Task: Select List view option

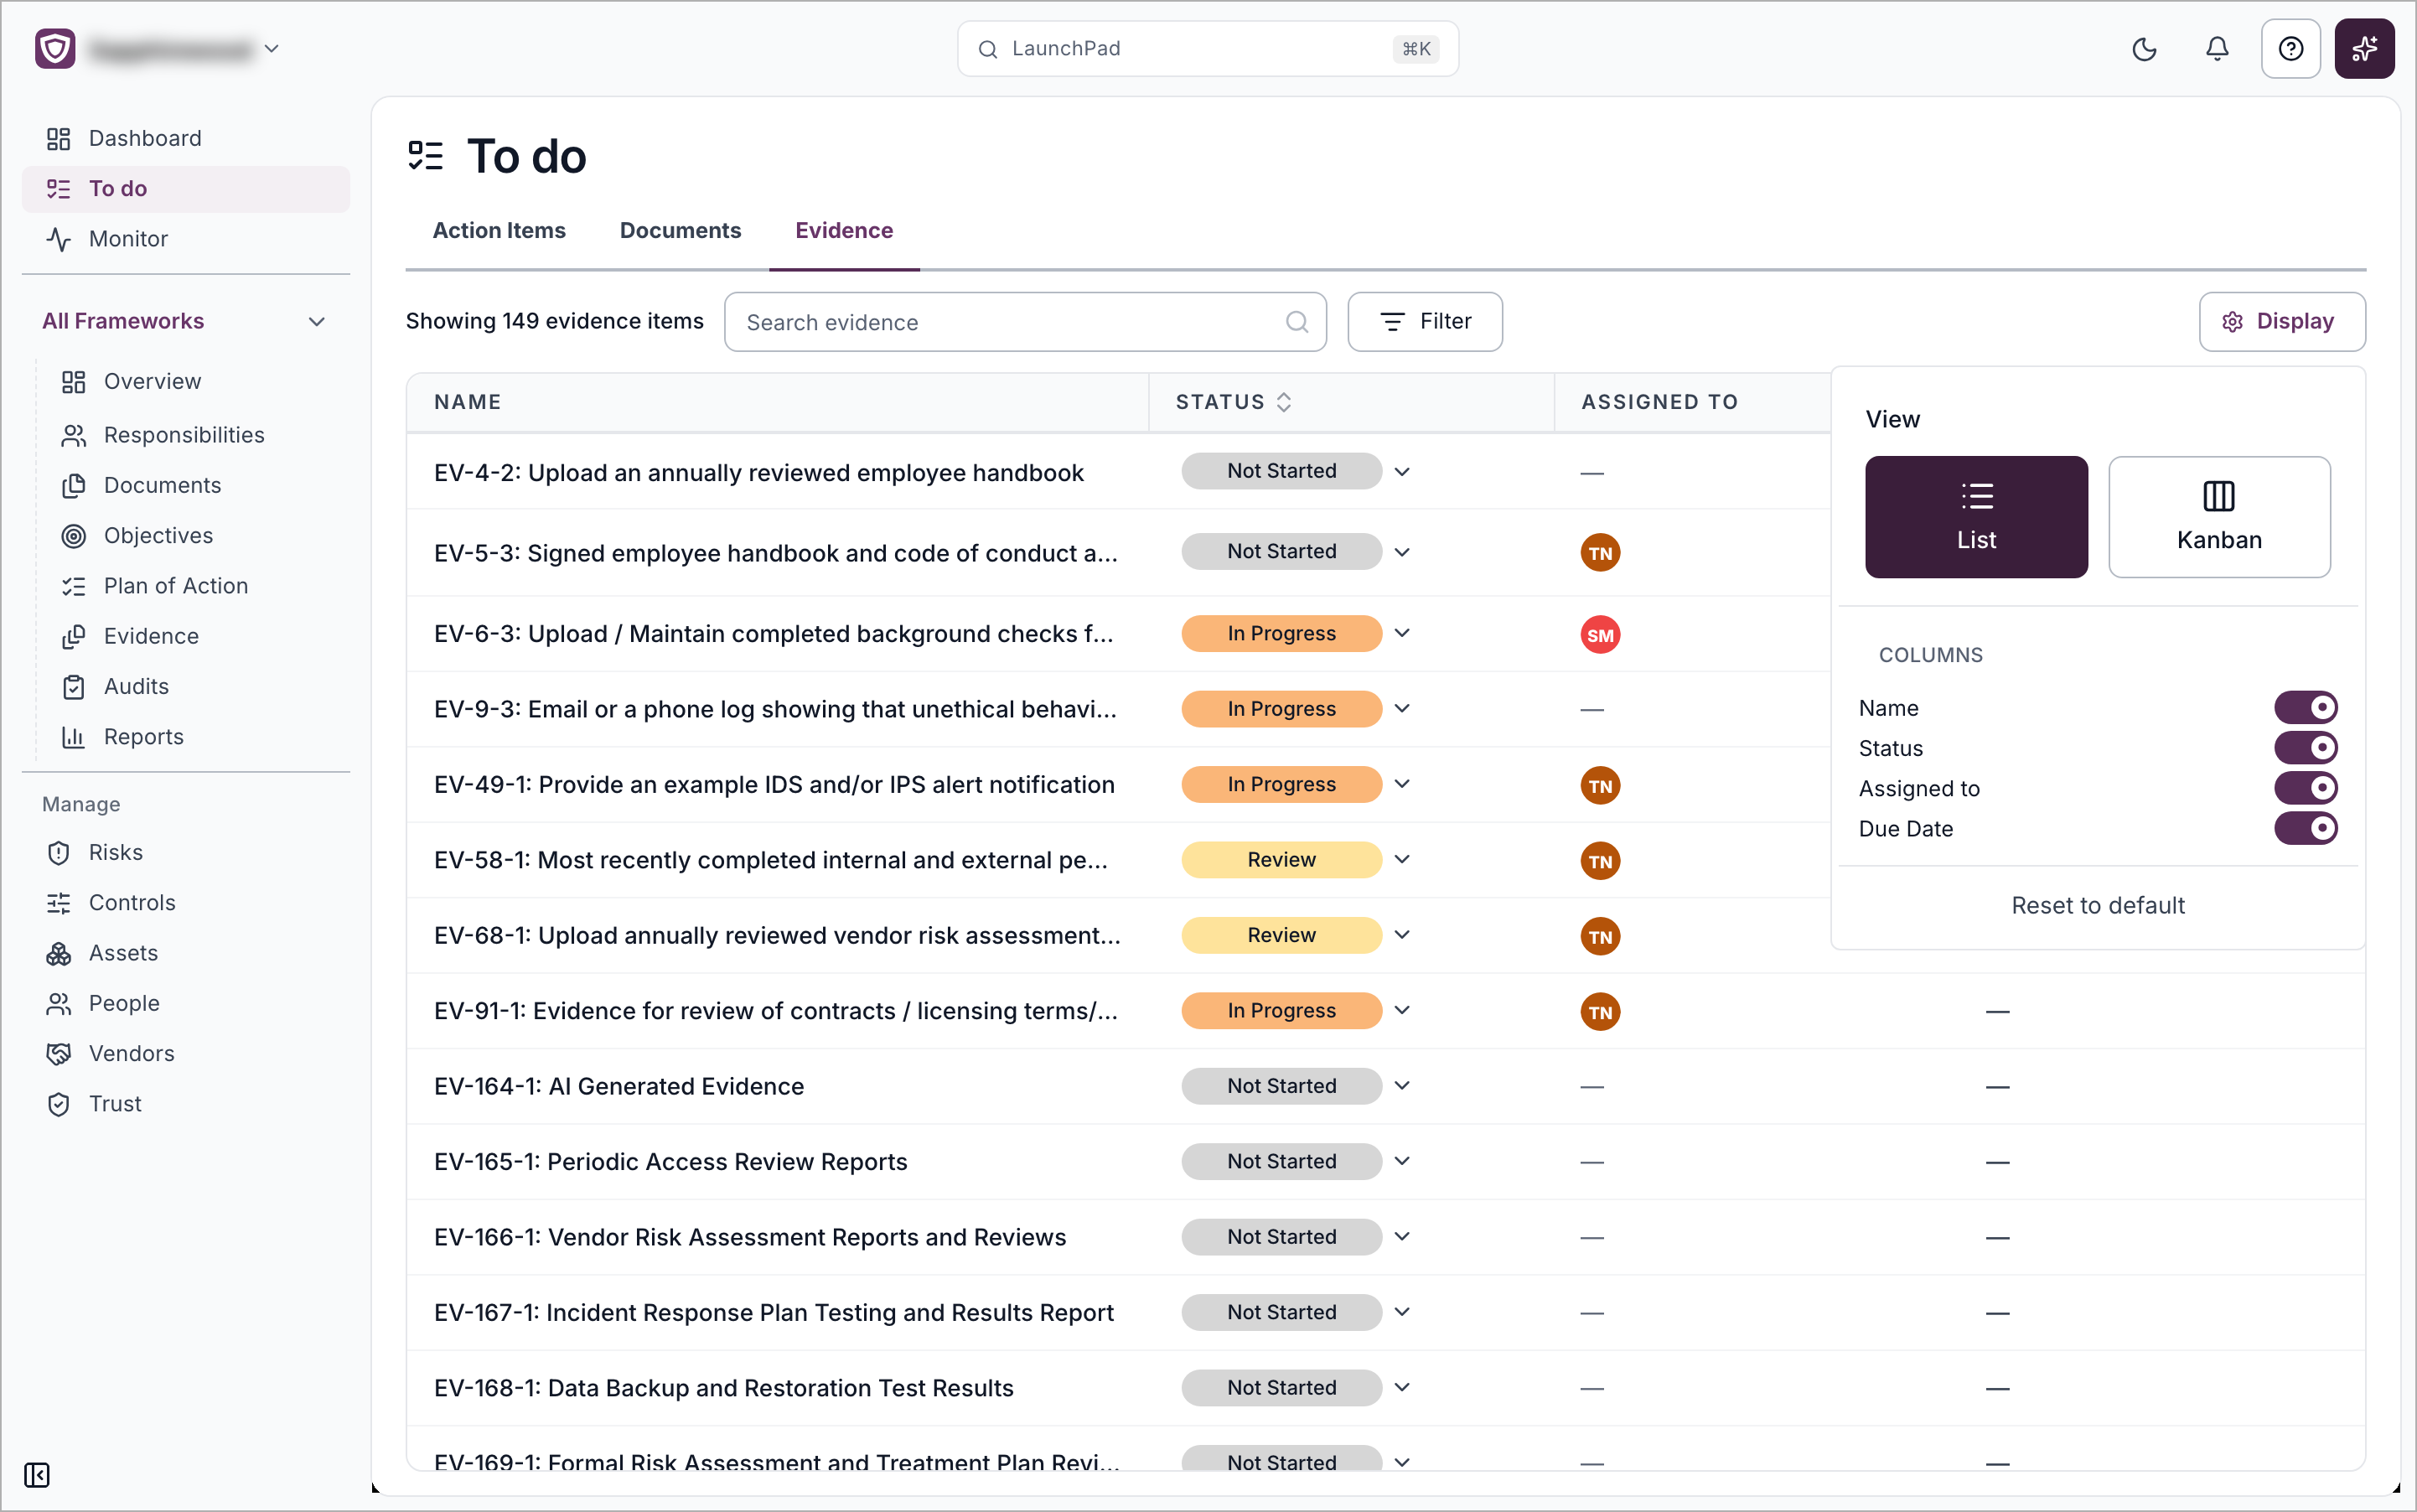Action: click(x=1976, y=517)
